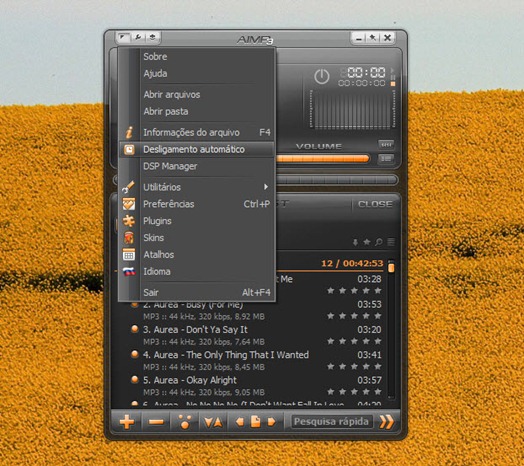The image size is (524, 466).
Task: Click the Skins icon
Action: click(129, 238)
